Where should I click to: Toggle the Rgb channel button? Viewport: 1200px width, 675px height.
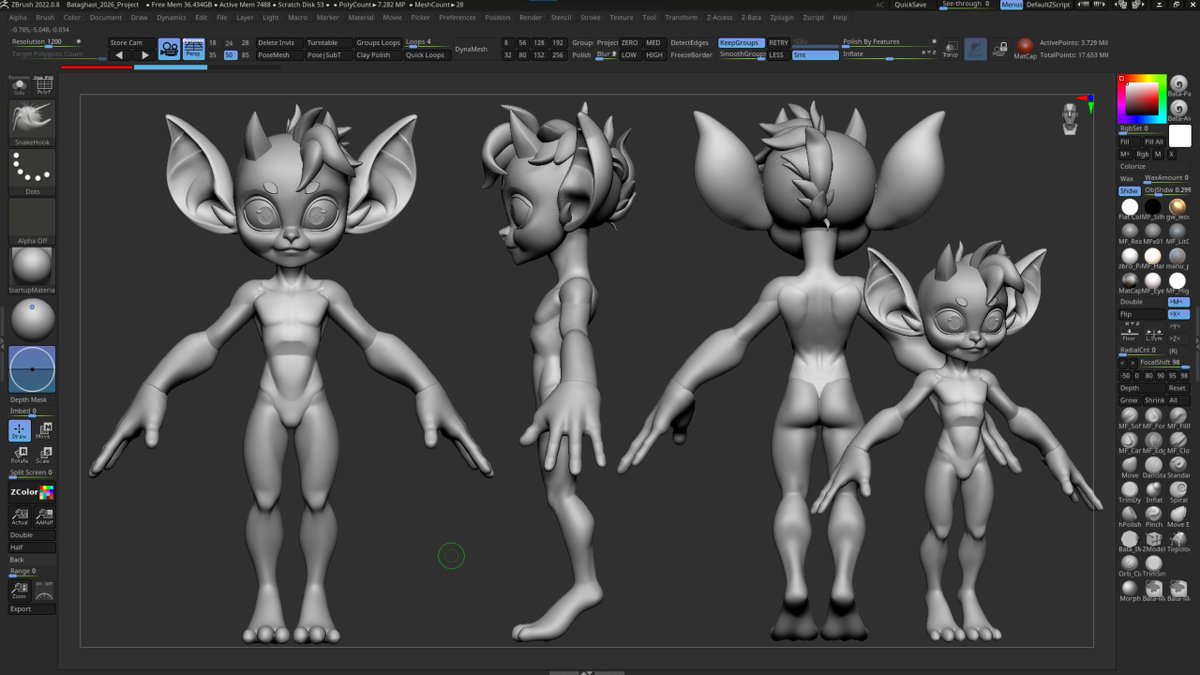1142,154
